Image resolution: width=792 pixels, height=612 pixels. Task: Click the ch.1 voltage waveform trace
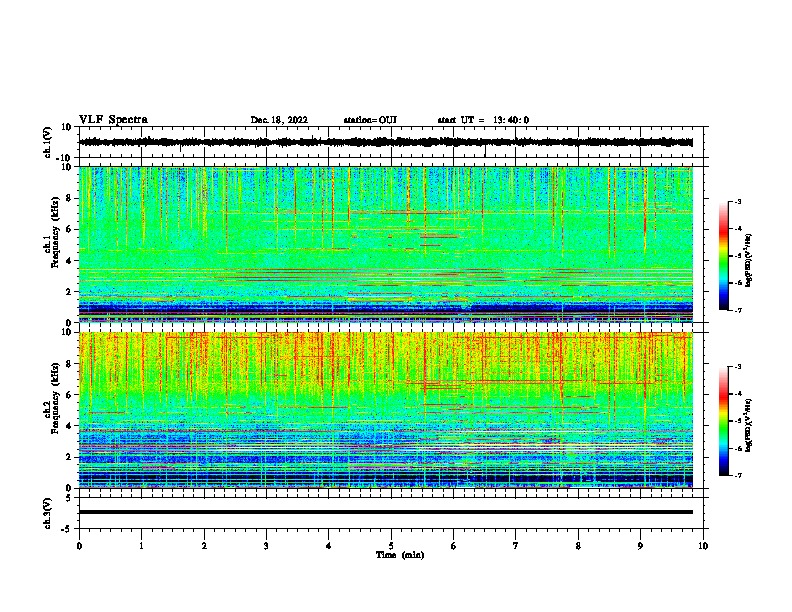386,142
